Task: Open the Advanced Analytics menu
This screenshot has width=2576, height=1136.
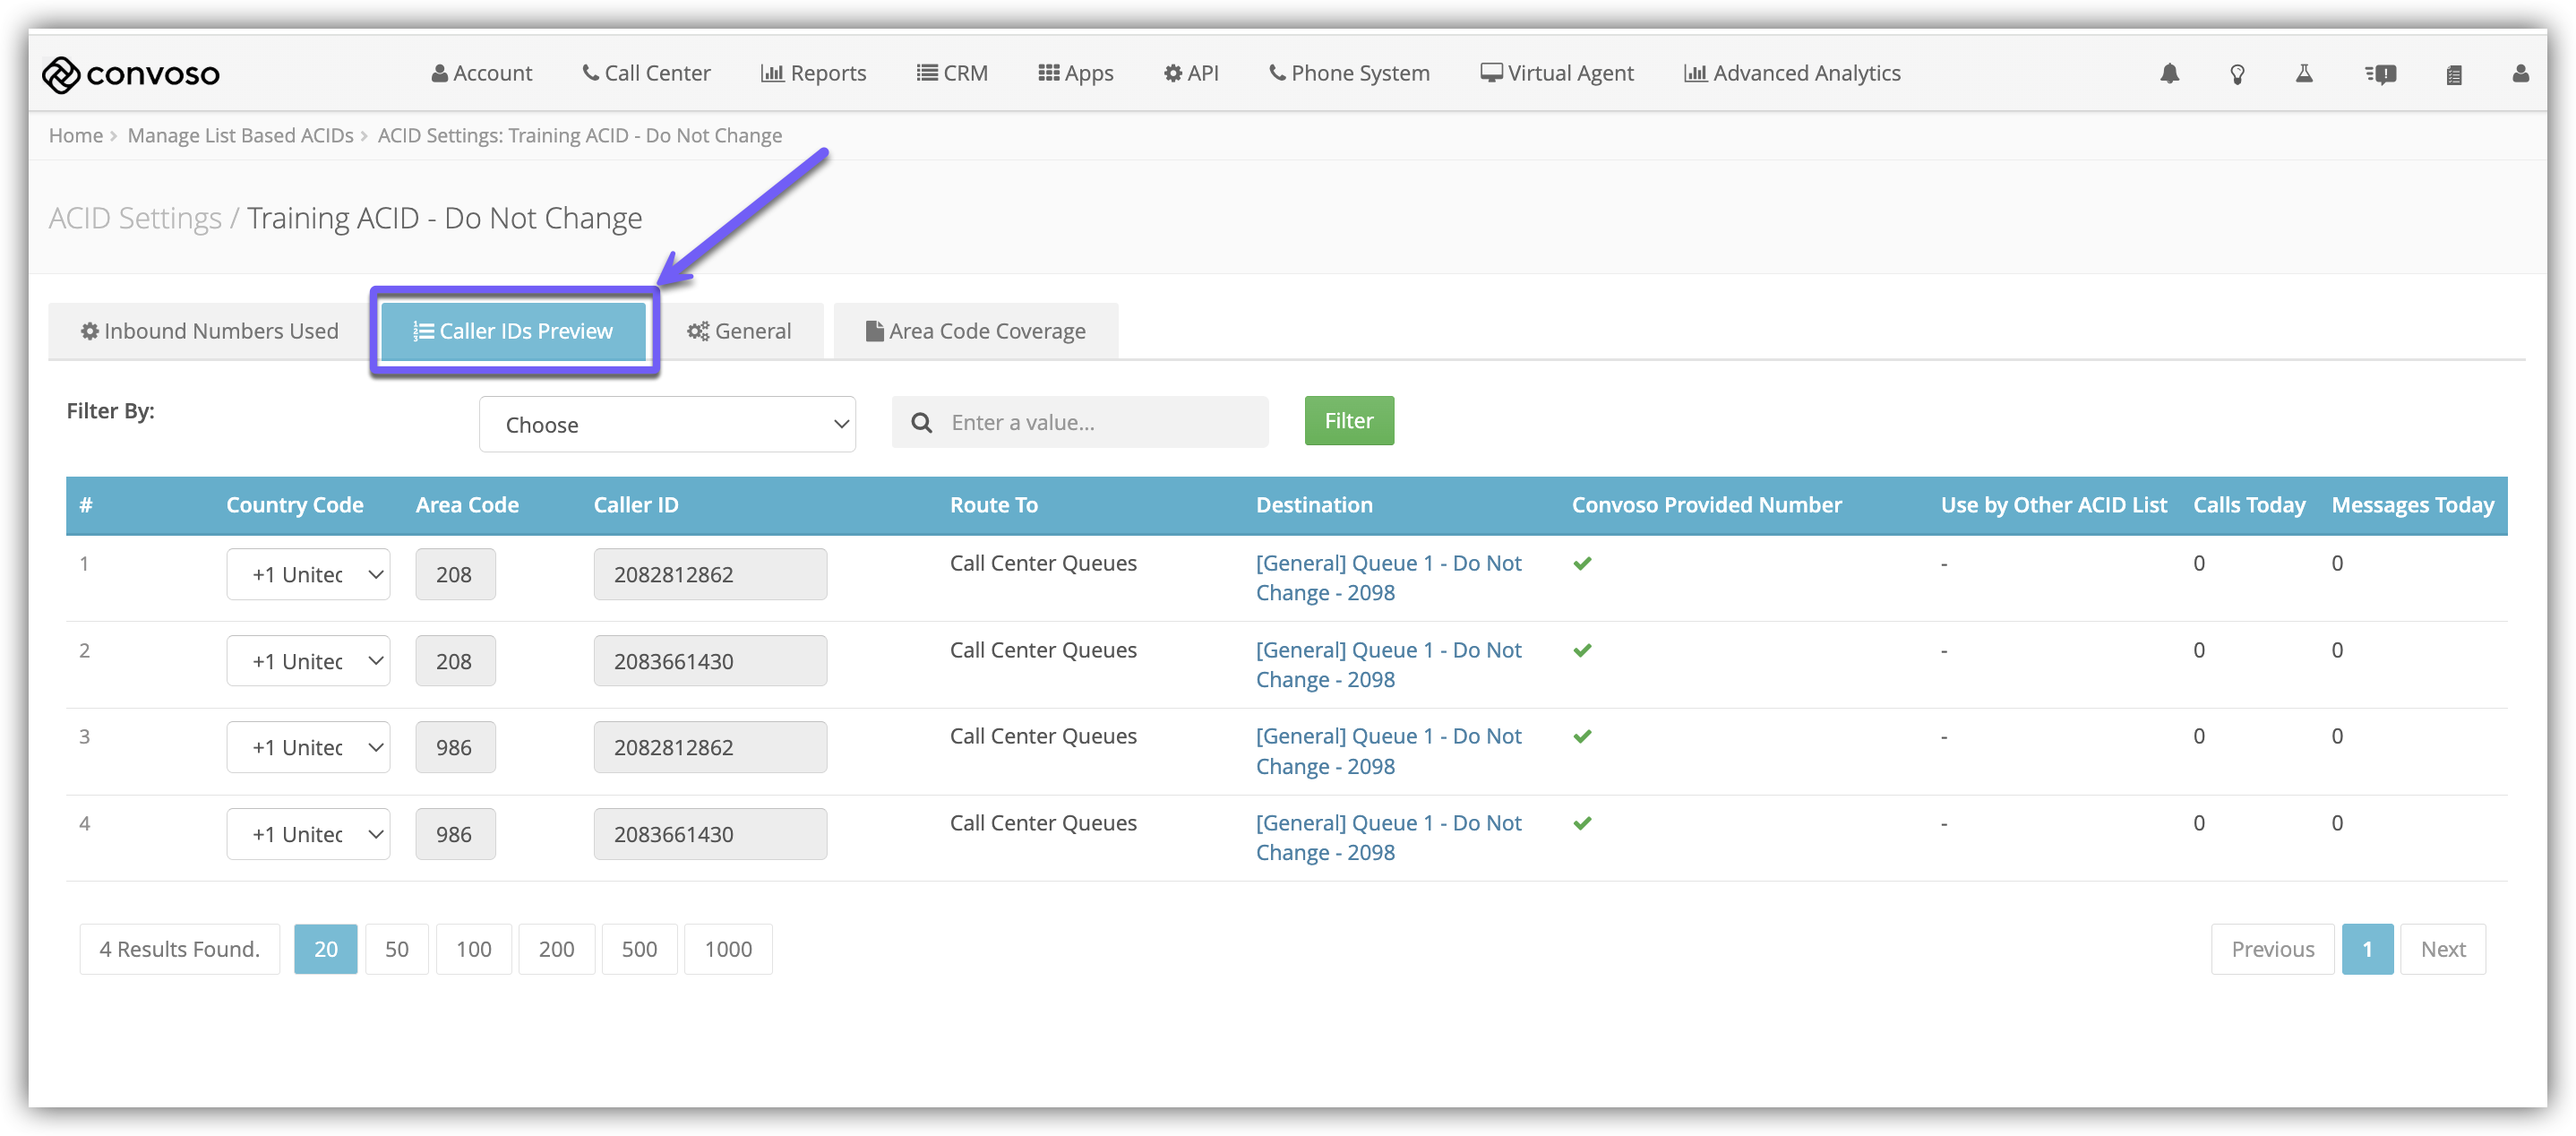Action: (x=1792, y=73)
